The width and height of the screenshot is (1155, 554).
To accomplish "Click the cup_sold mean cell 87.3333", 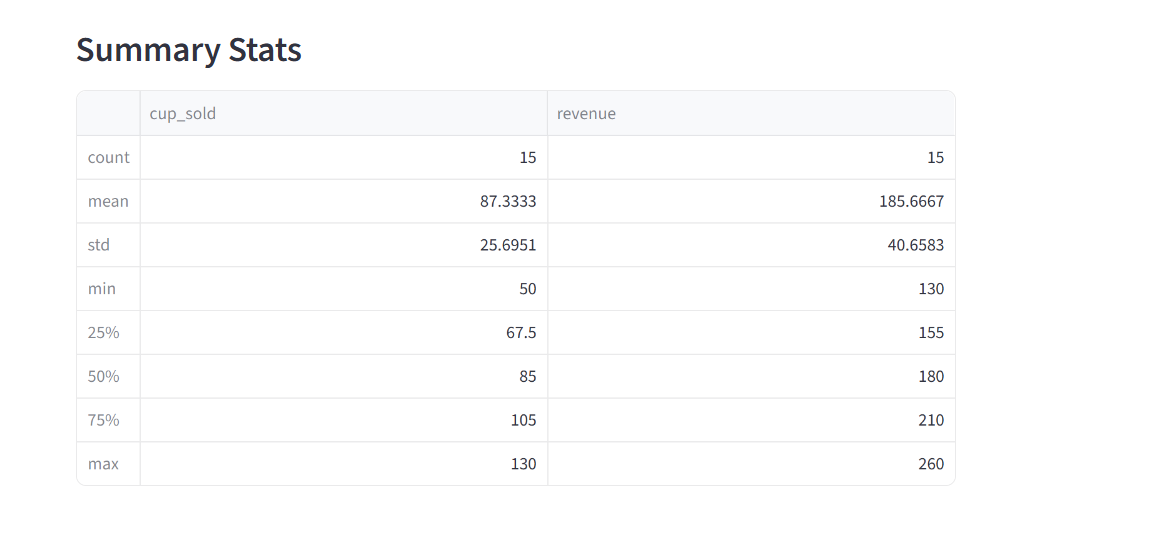I will click(343, 201).
